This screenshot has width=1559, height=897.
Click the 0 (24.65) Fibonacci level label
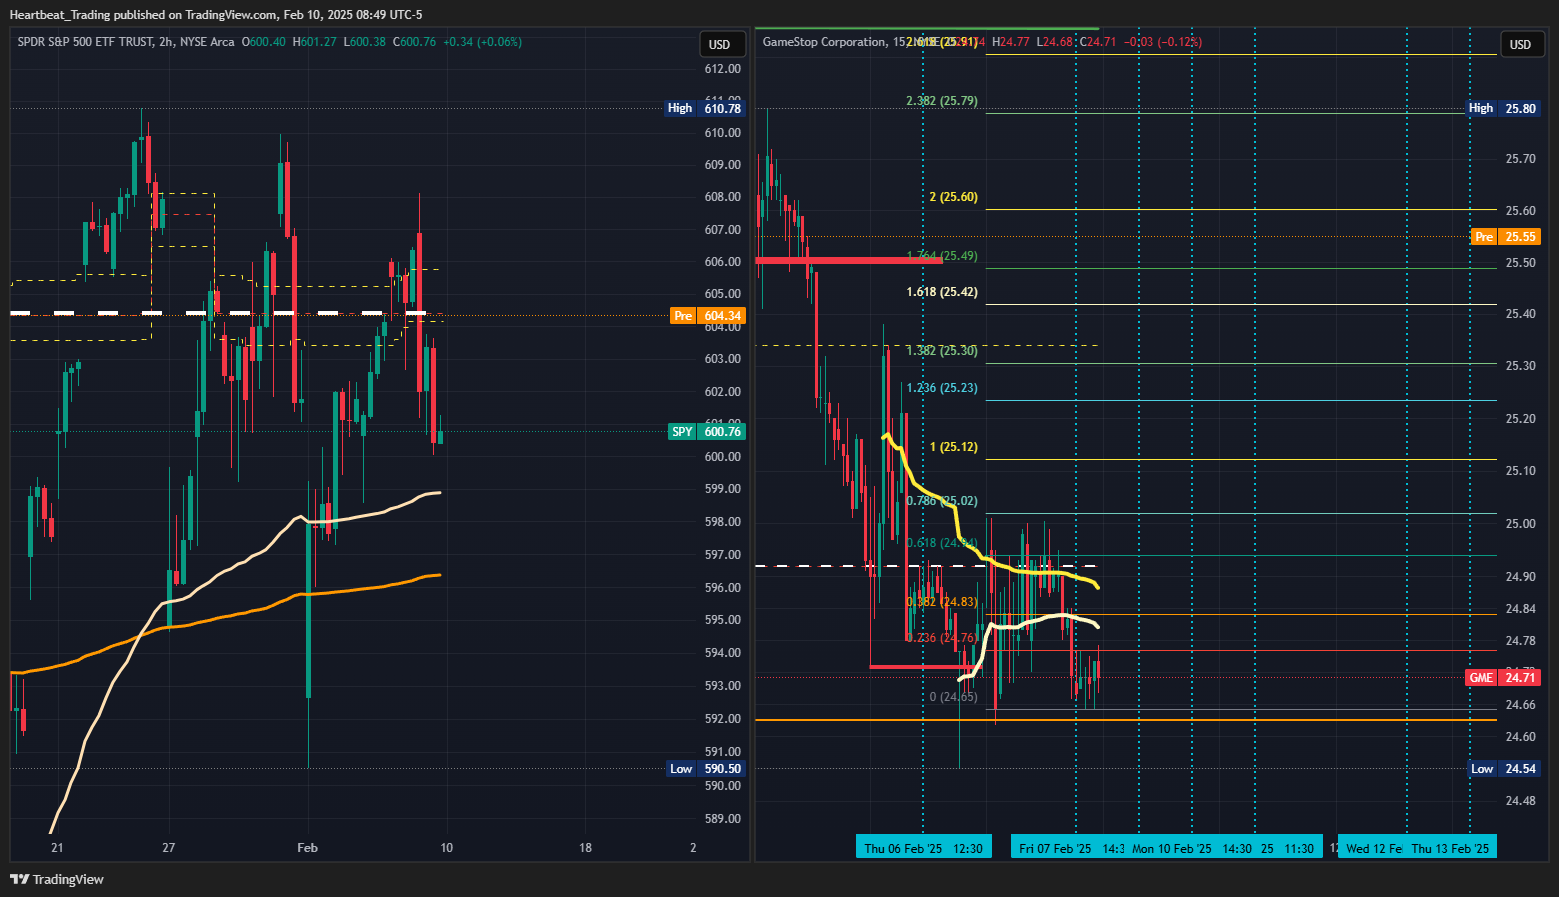[x=953, y=697]
